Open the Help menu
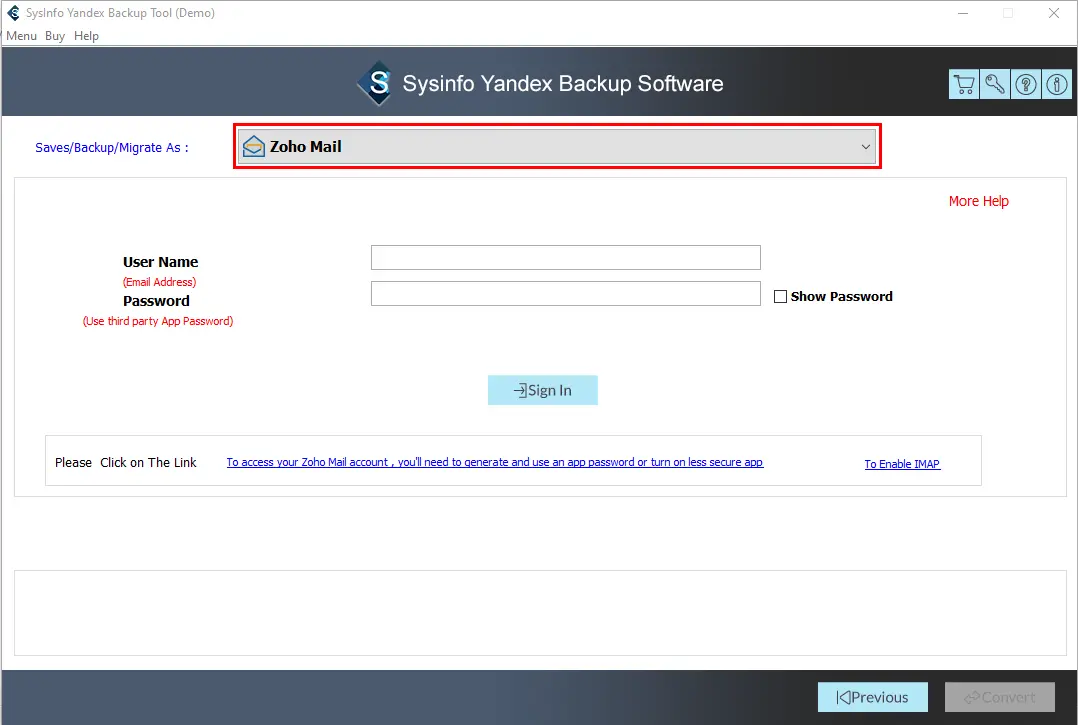 (87, 36)
